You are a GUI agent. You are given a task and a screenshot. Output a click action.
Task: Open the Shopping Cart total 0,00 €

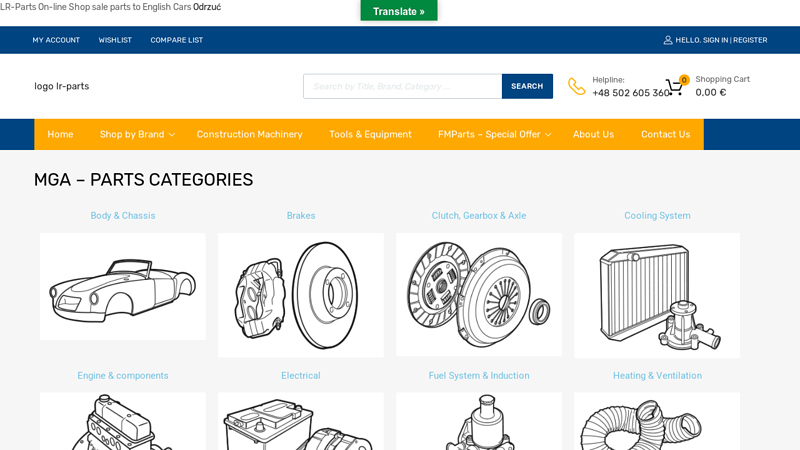click(x=710, y=92)
